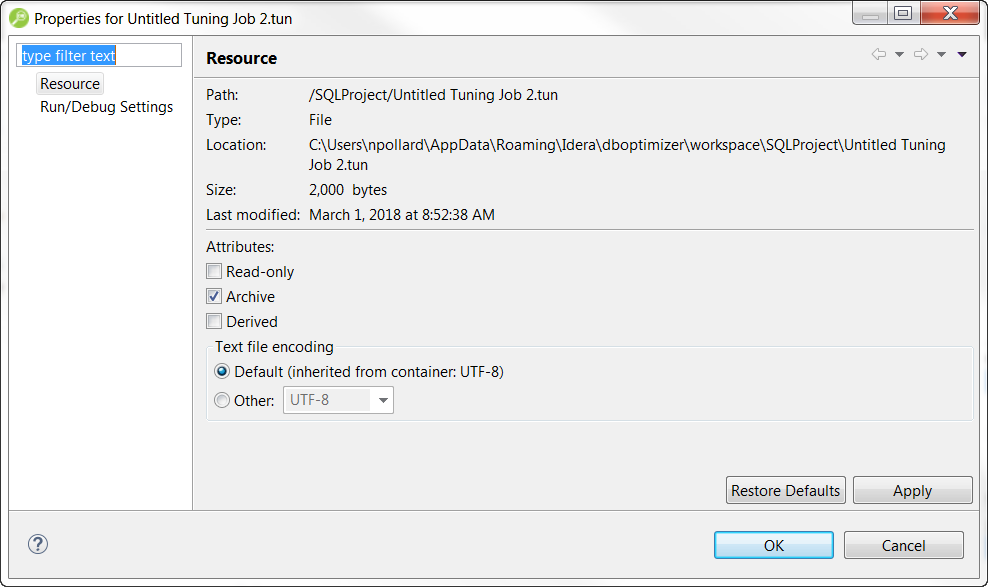The width and height of the screenshot is (988, 587).
Task: Click the Apply button
Action: click(912, 491)
